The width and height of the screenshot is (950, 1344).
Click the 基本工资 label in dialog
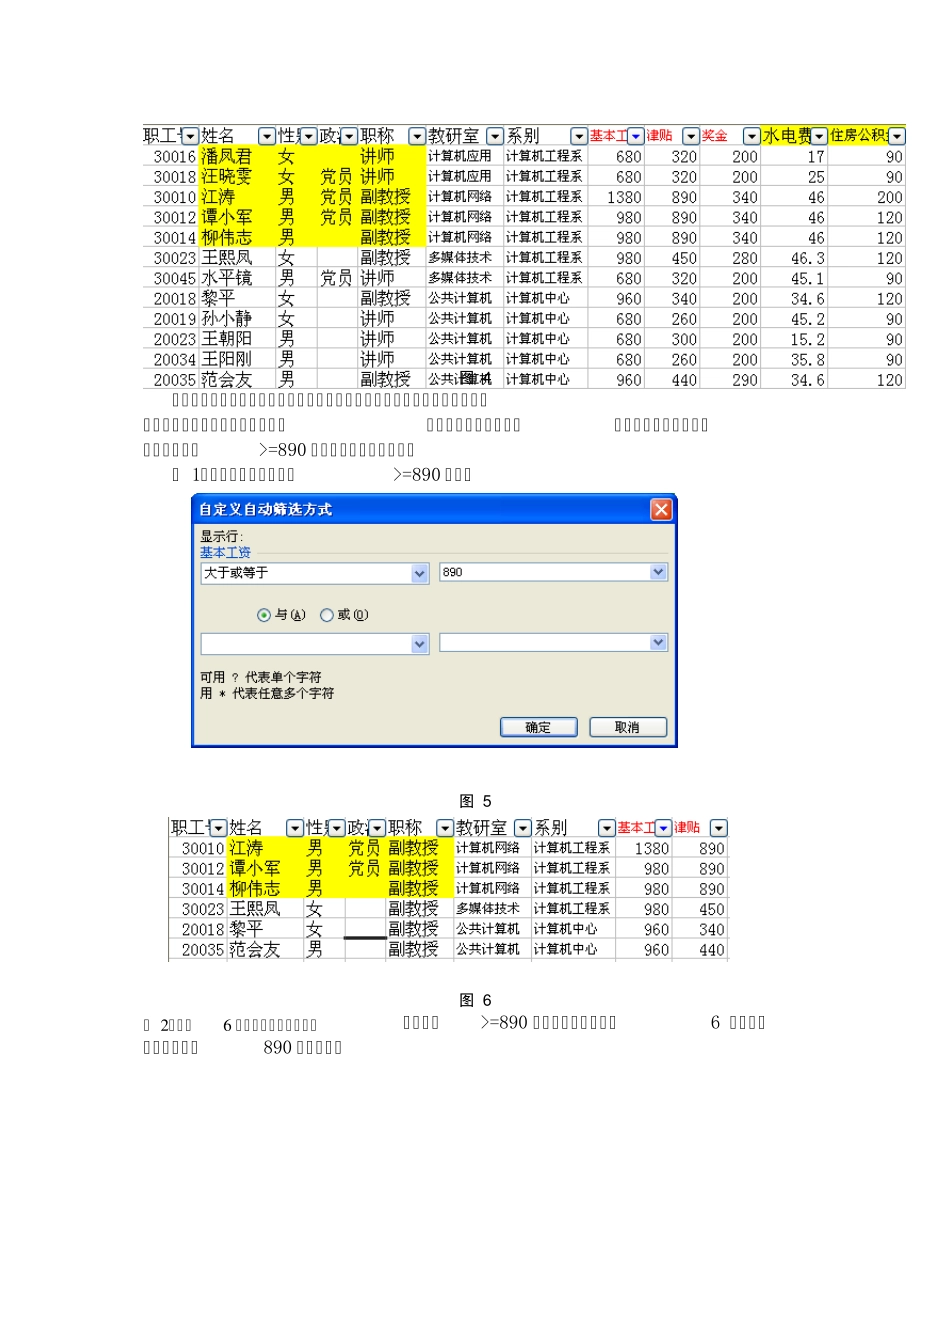coord(225,552)
